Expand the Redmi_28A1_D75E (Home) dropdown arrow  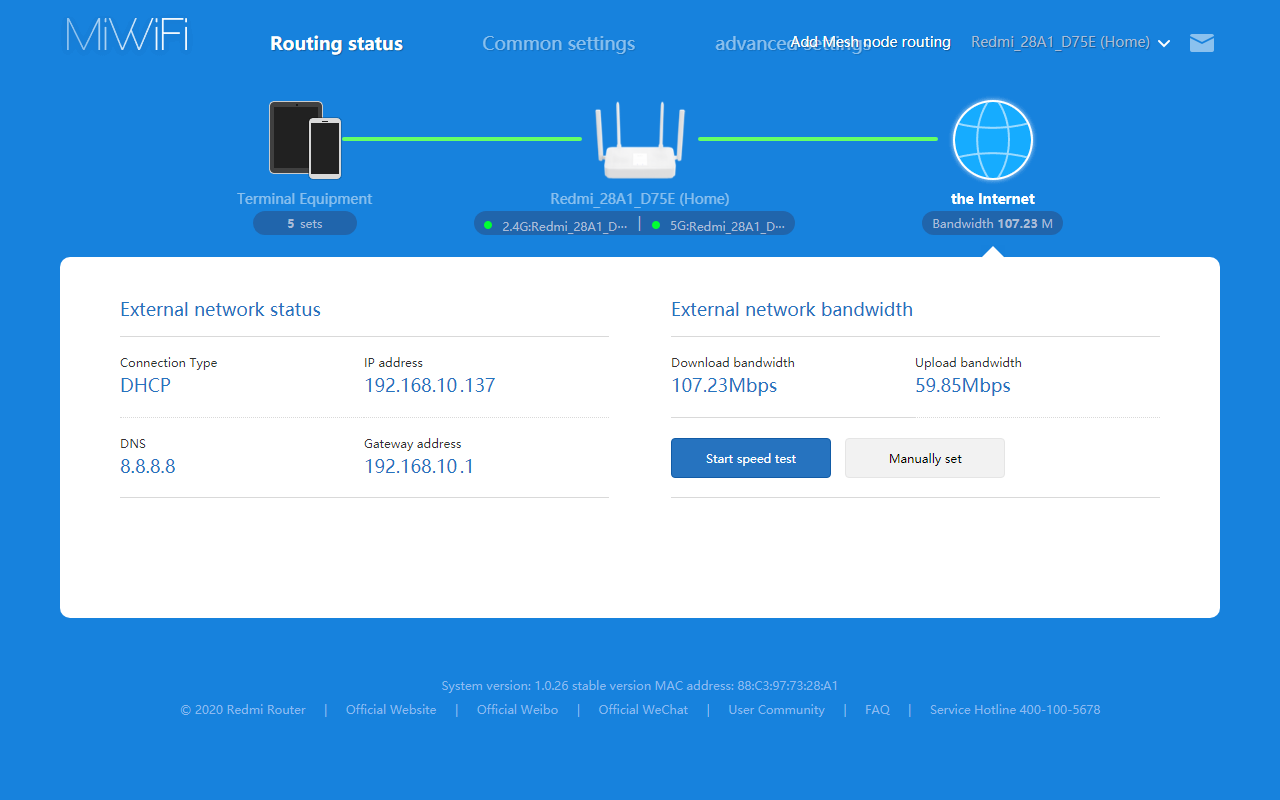[1164, 43]
